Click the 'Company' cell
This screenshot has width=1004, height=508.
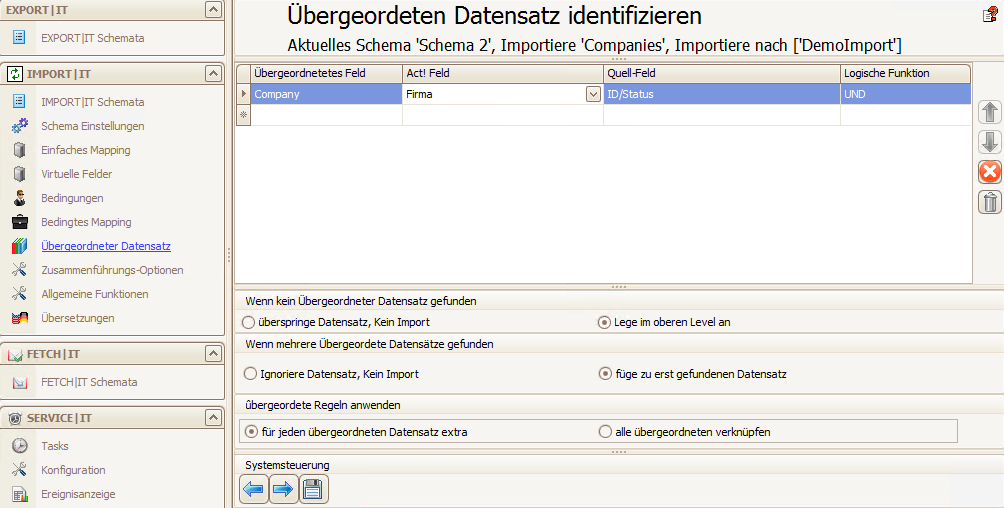coord(326,94)
